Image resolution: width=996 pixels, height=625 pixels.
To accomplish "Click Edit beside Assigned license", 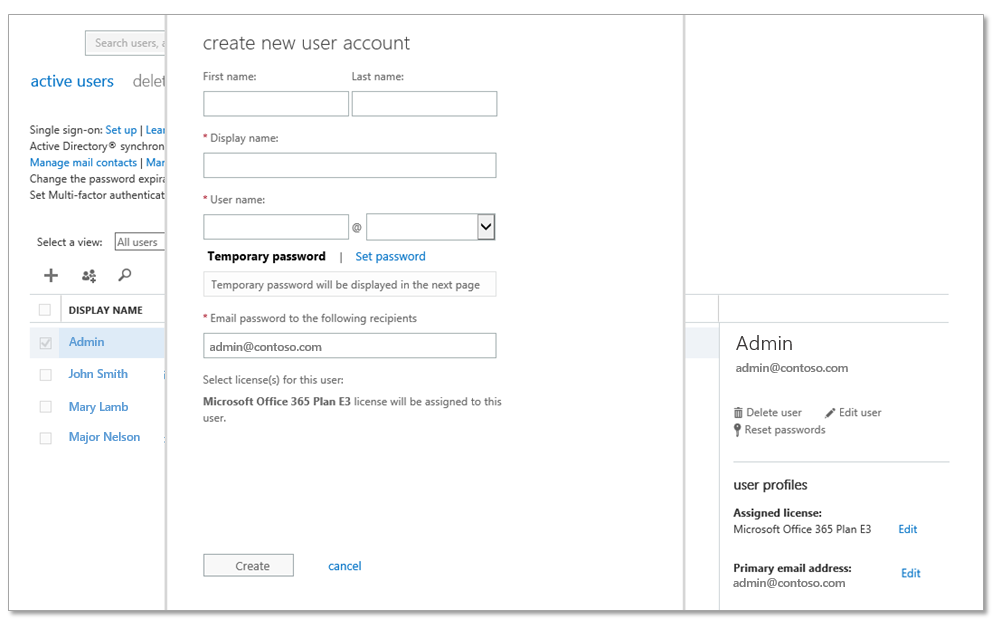I will pos(907,529).
